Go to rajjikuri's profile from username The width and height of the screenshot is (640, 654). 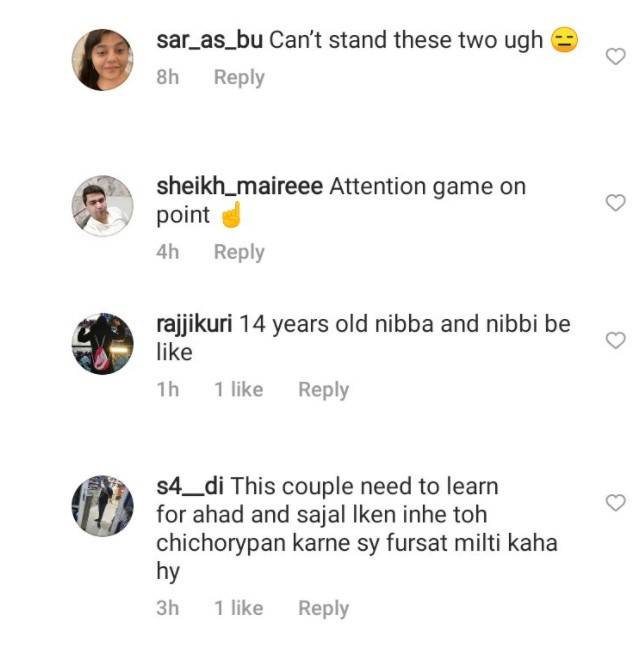click(194, 324)
